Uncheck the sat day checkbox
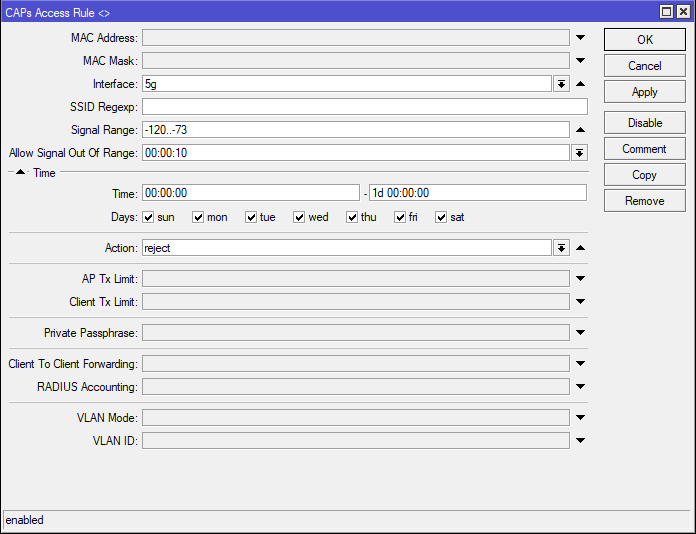The width and height of the screenshot is (696, 534). [441, 217]
